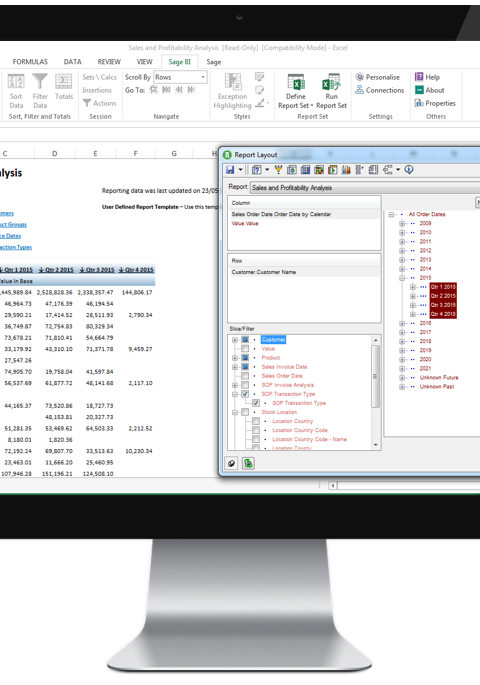Image resolution: width=480 pixels, height=685 pixels.
Task: Switch to the DATA ribbon tab
Action: pyautogui.click(x=73, y=62)
